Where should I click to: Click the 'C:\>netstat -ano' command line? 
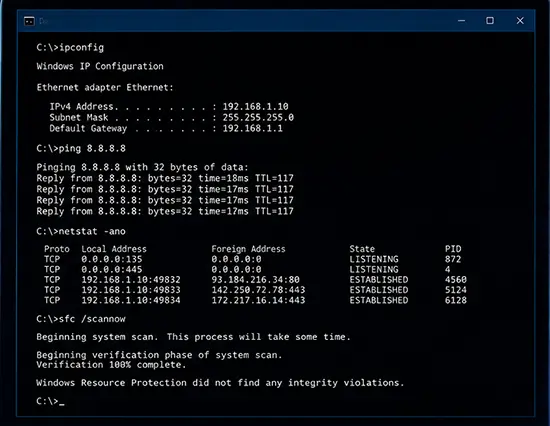81,231
